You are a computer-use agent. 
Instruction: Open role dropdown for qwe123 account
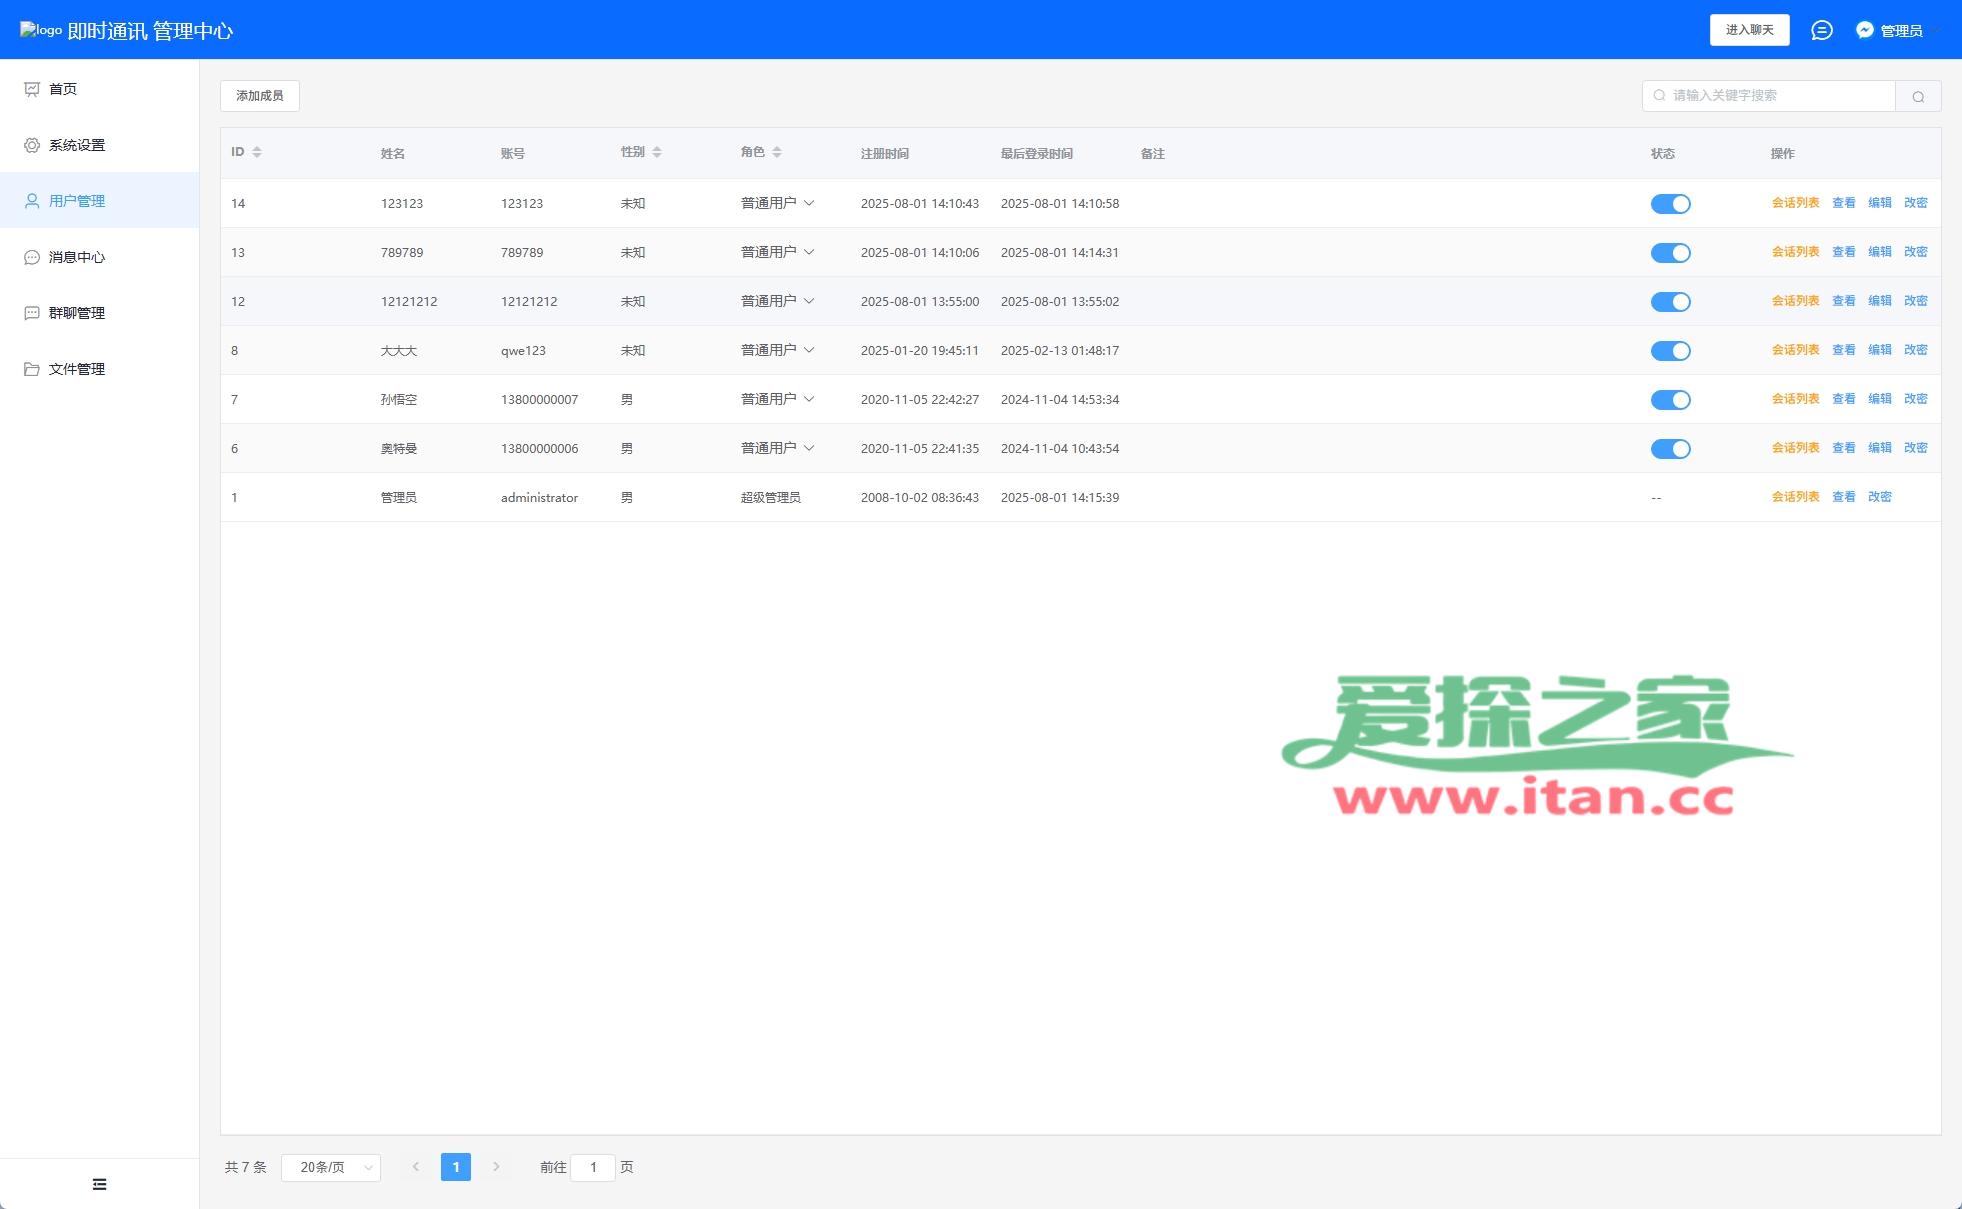click(x=778, y=350)
